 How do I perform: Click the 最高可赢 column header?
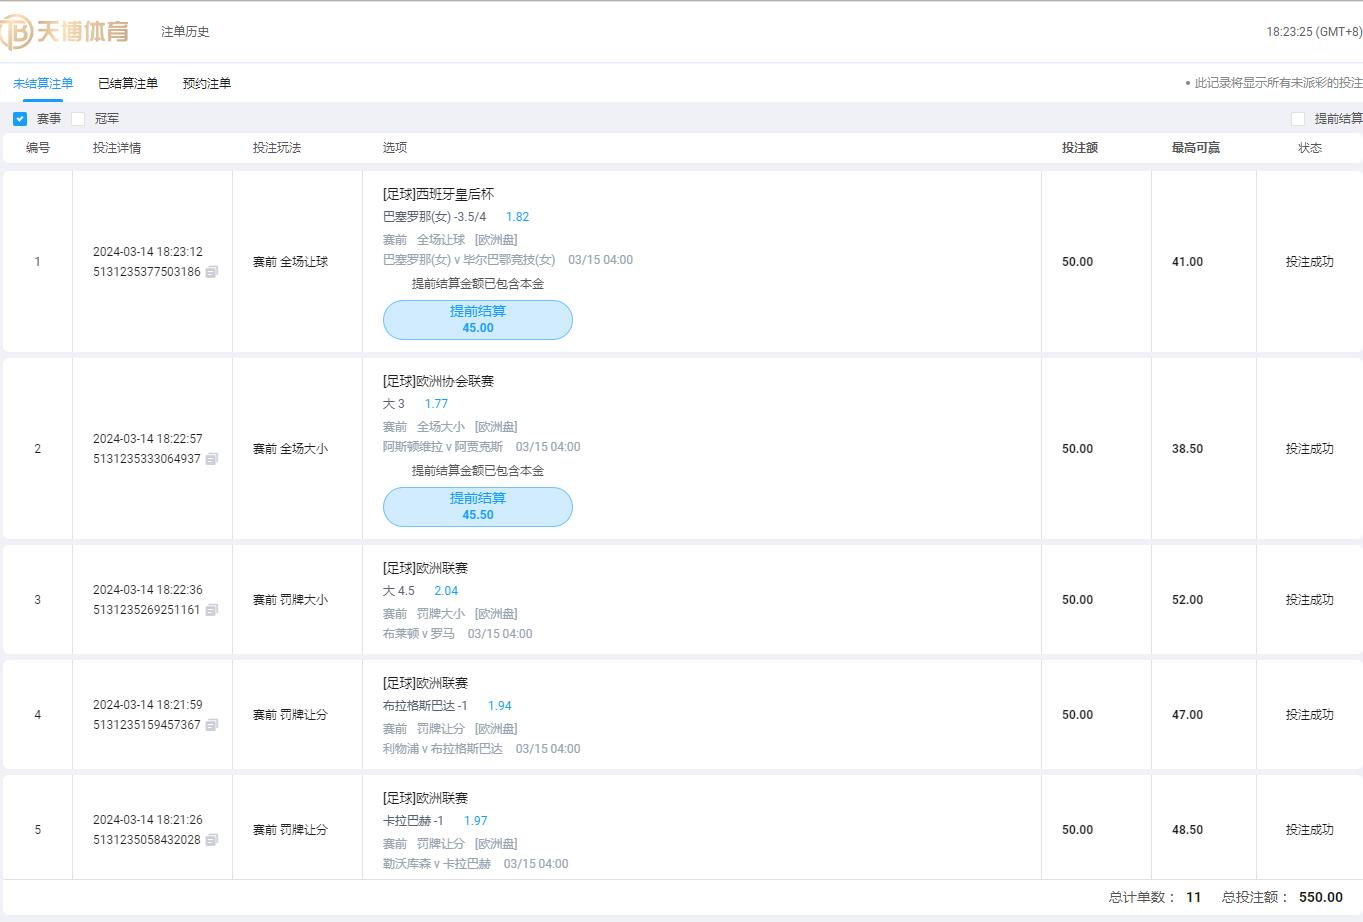point(1195,148)
